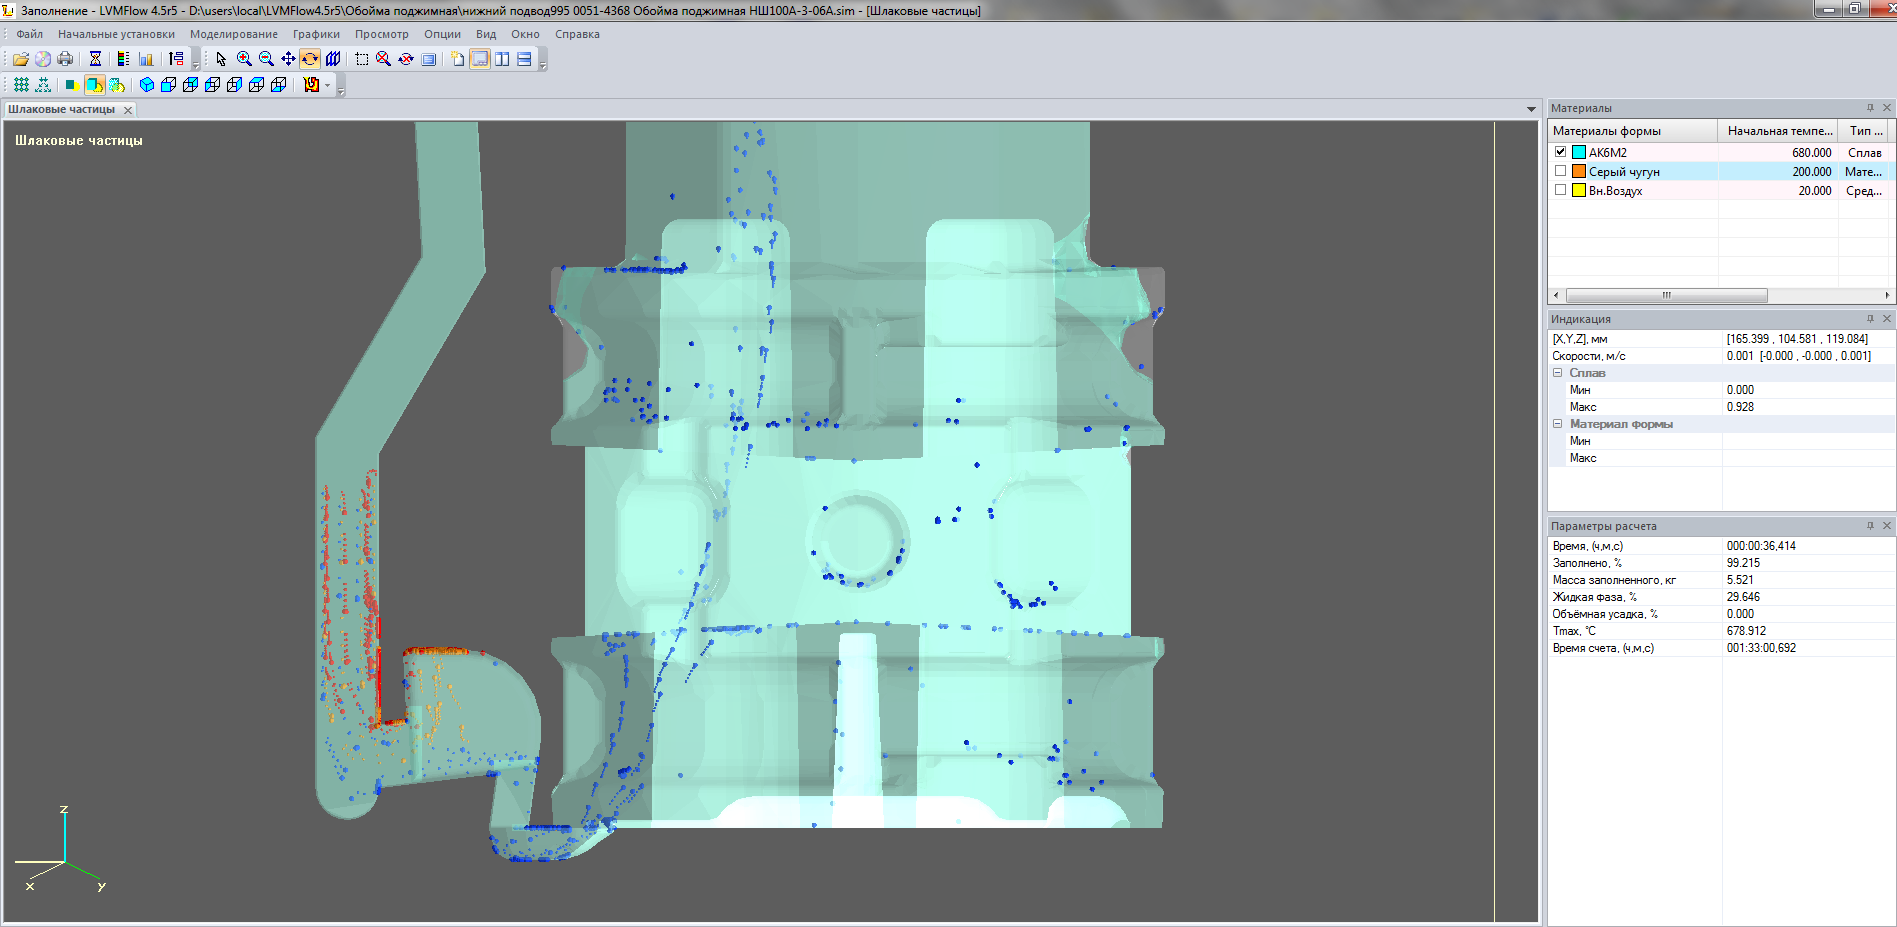
Task: Click the orange Серый чугун color swatch
Action: point(1579,171)
